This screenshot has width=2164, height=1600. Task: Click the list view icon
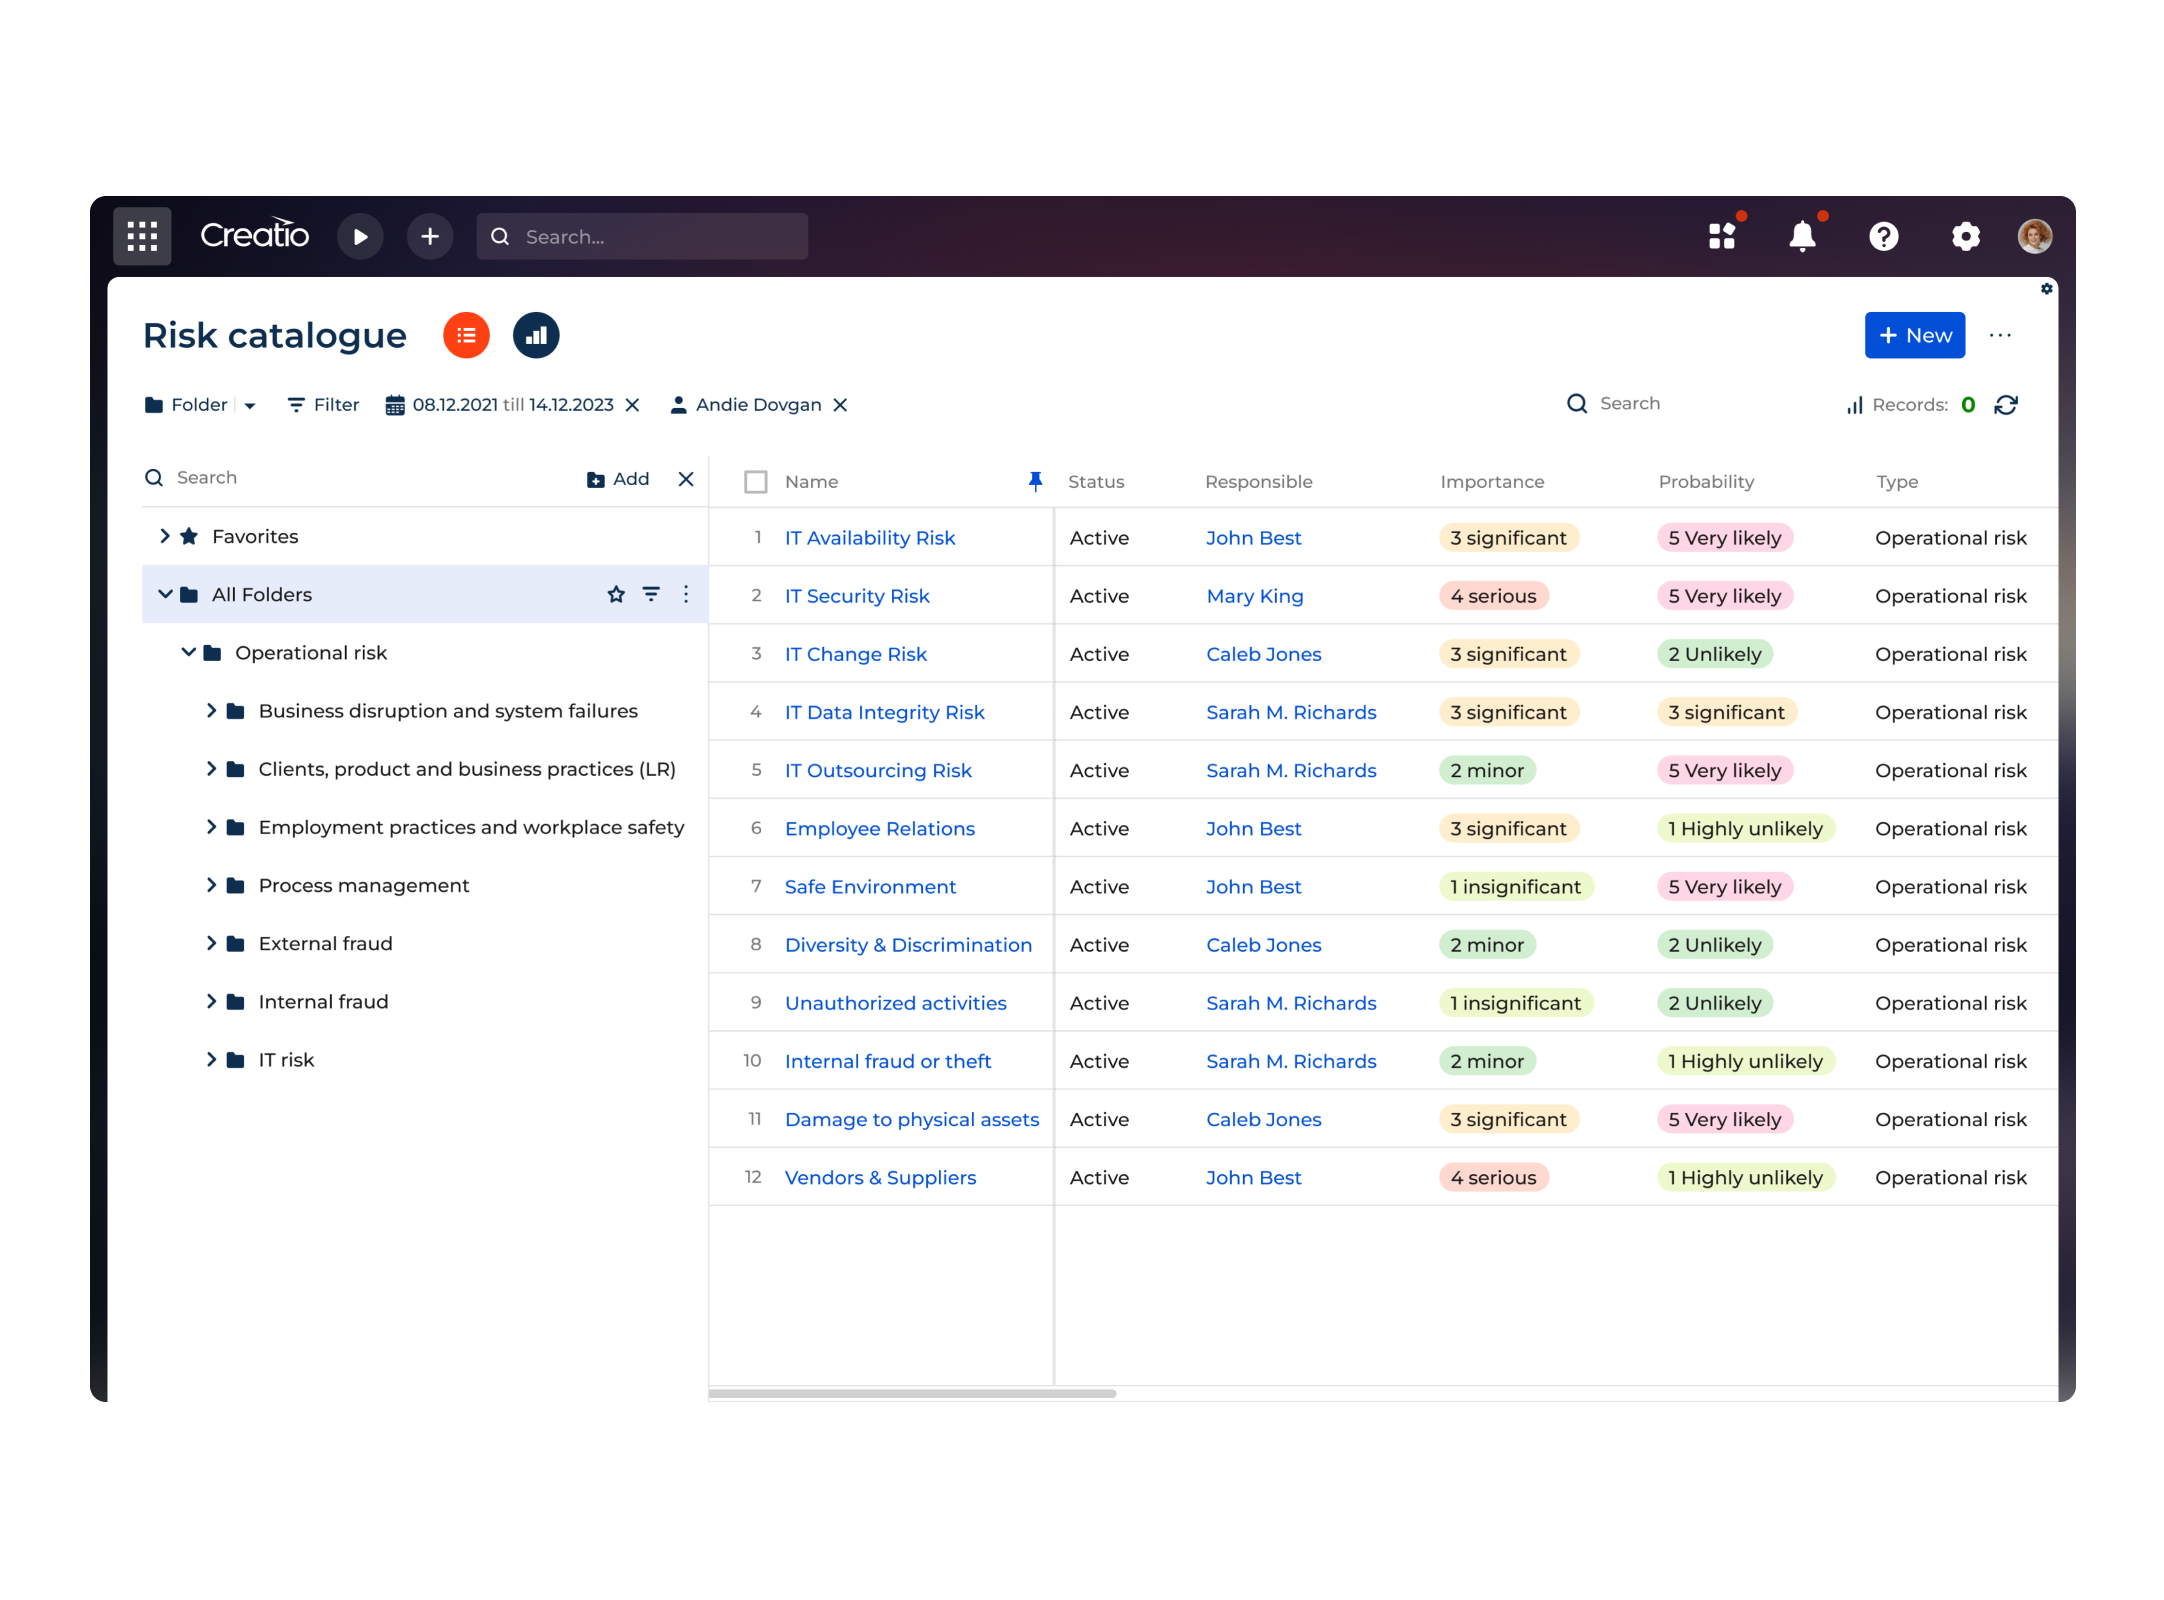point(465,334)
